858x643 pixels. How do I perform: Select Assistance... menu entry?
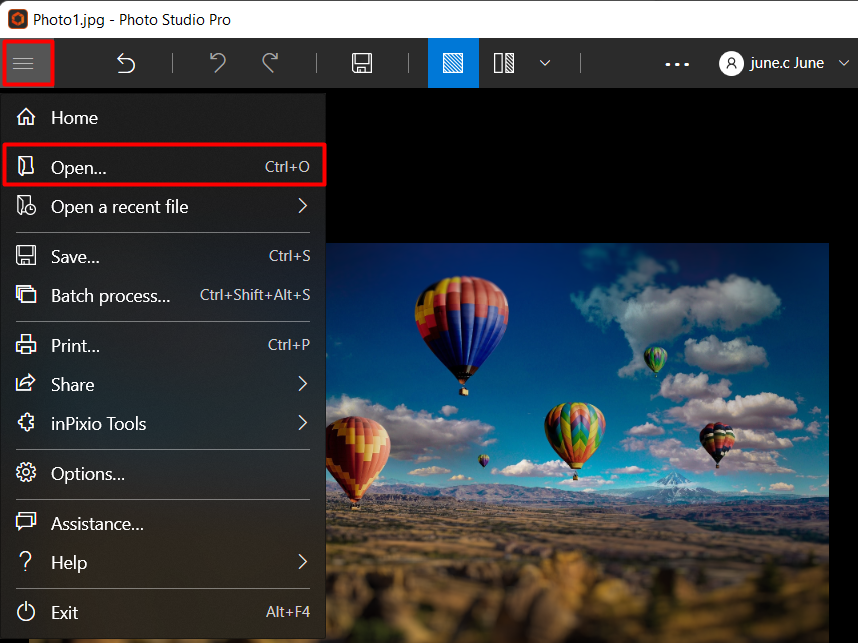(164, 524)
